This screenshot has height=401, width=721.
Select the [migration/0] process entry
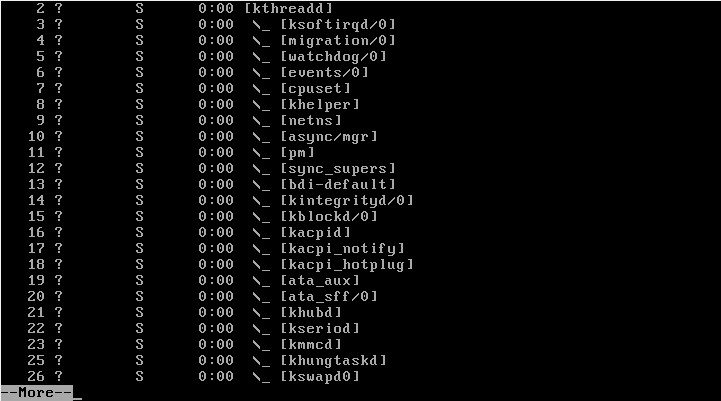[x=338, y=40]
